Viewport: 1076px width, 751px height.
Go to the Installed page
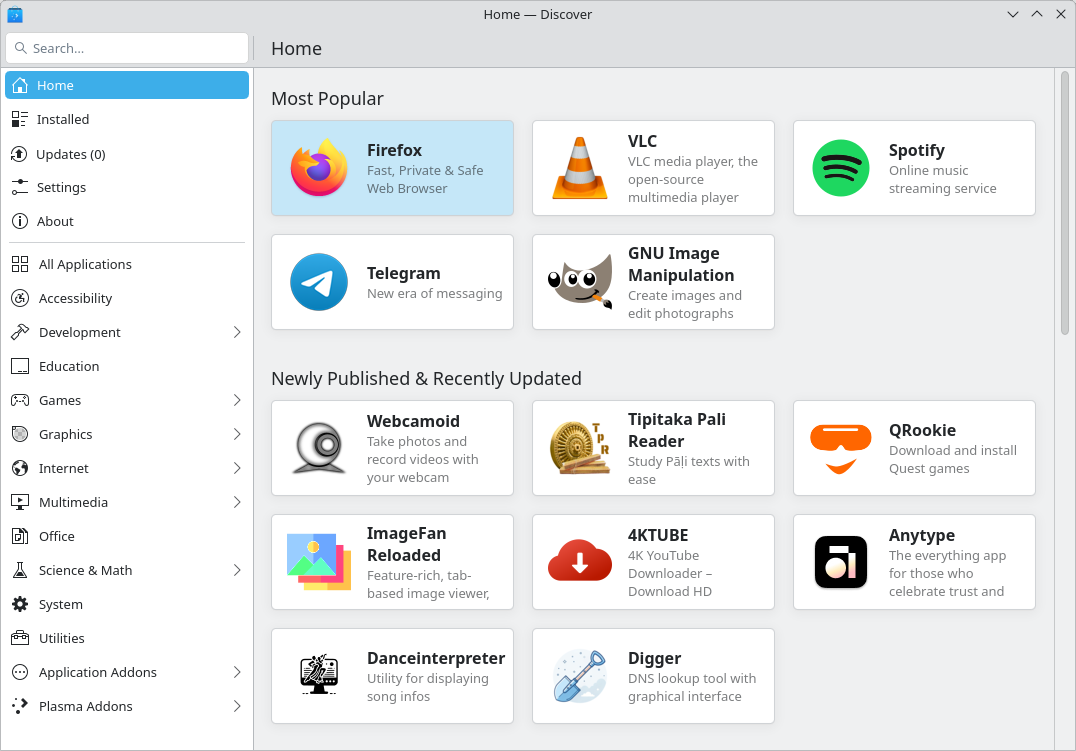127,119
